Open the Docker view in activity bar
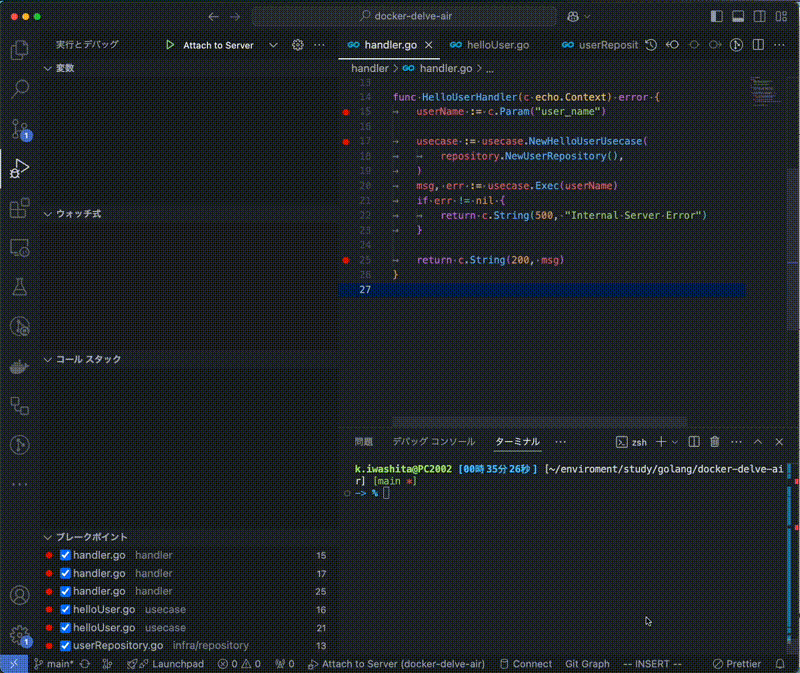 pyautogui.click(x=20, y=366)
